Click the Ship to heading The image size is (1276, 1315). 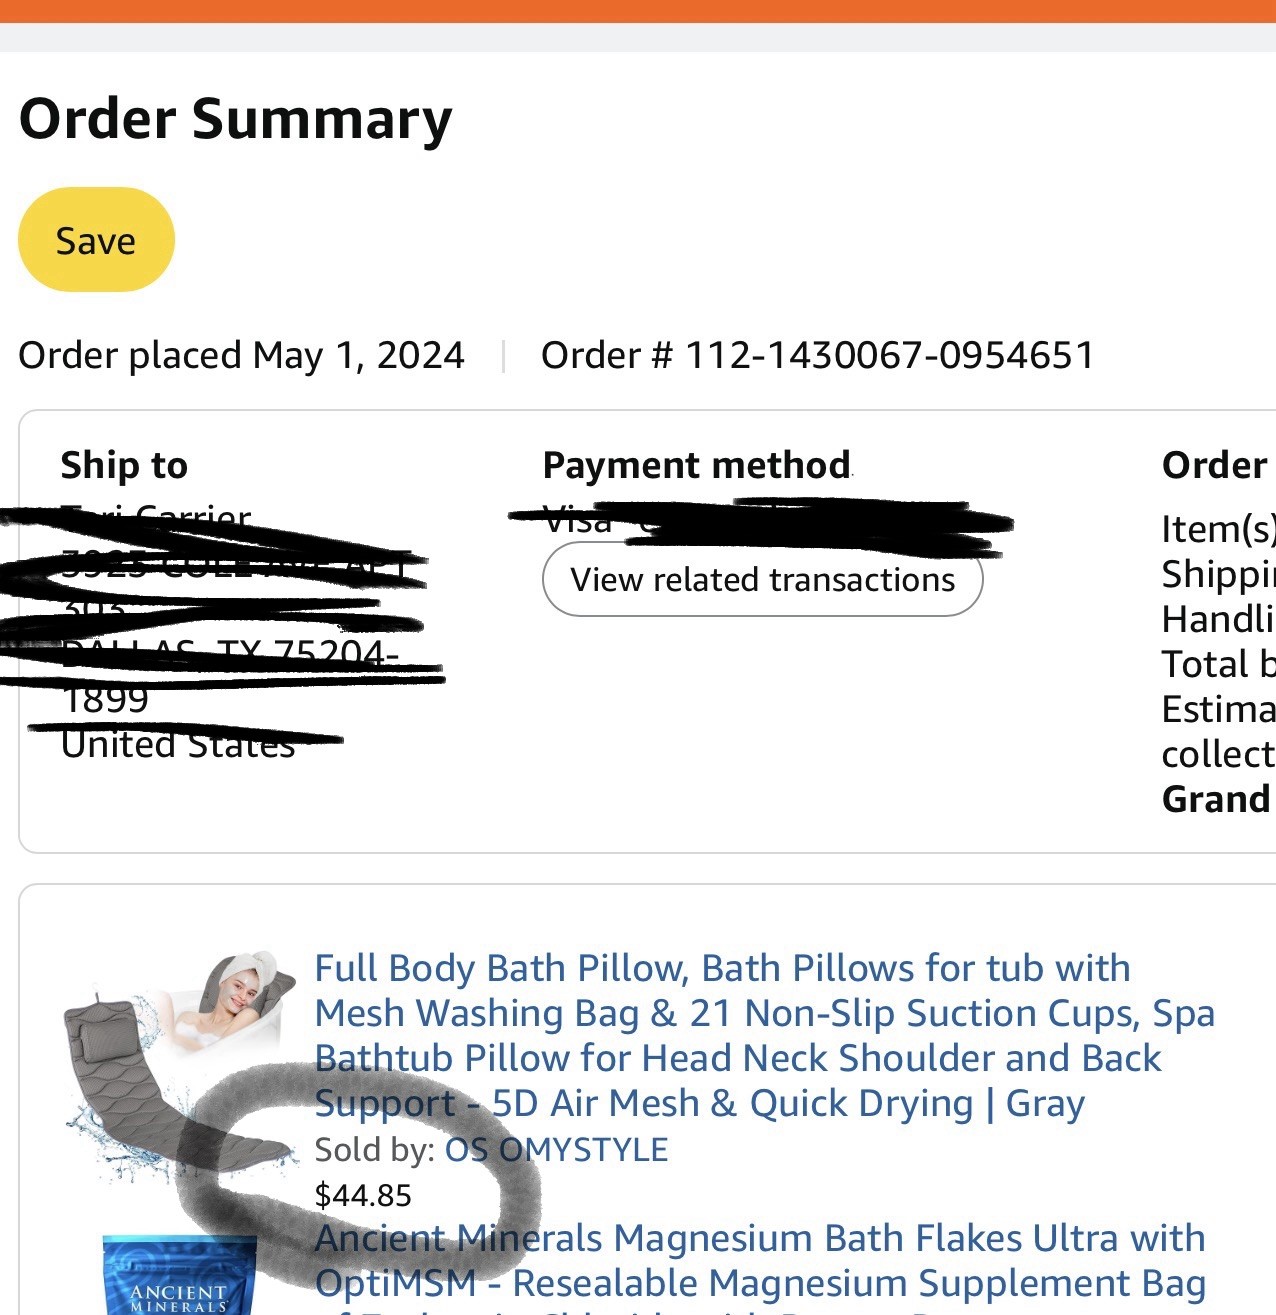click(x=124, y=465)
